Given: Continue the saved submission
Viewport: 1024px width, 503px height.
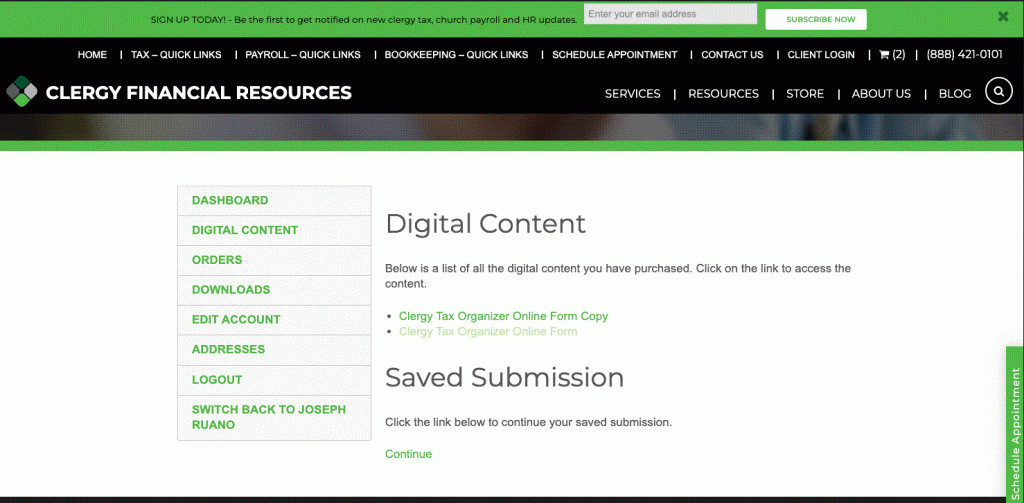Looking at the screenshot, I should (408, 454).
